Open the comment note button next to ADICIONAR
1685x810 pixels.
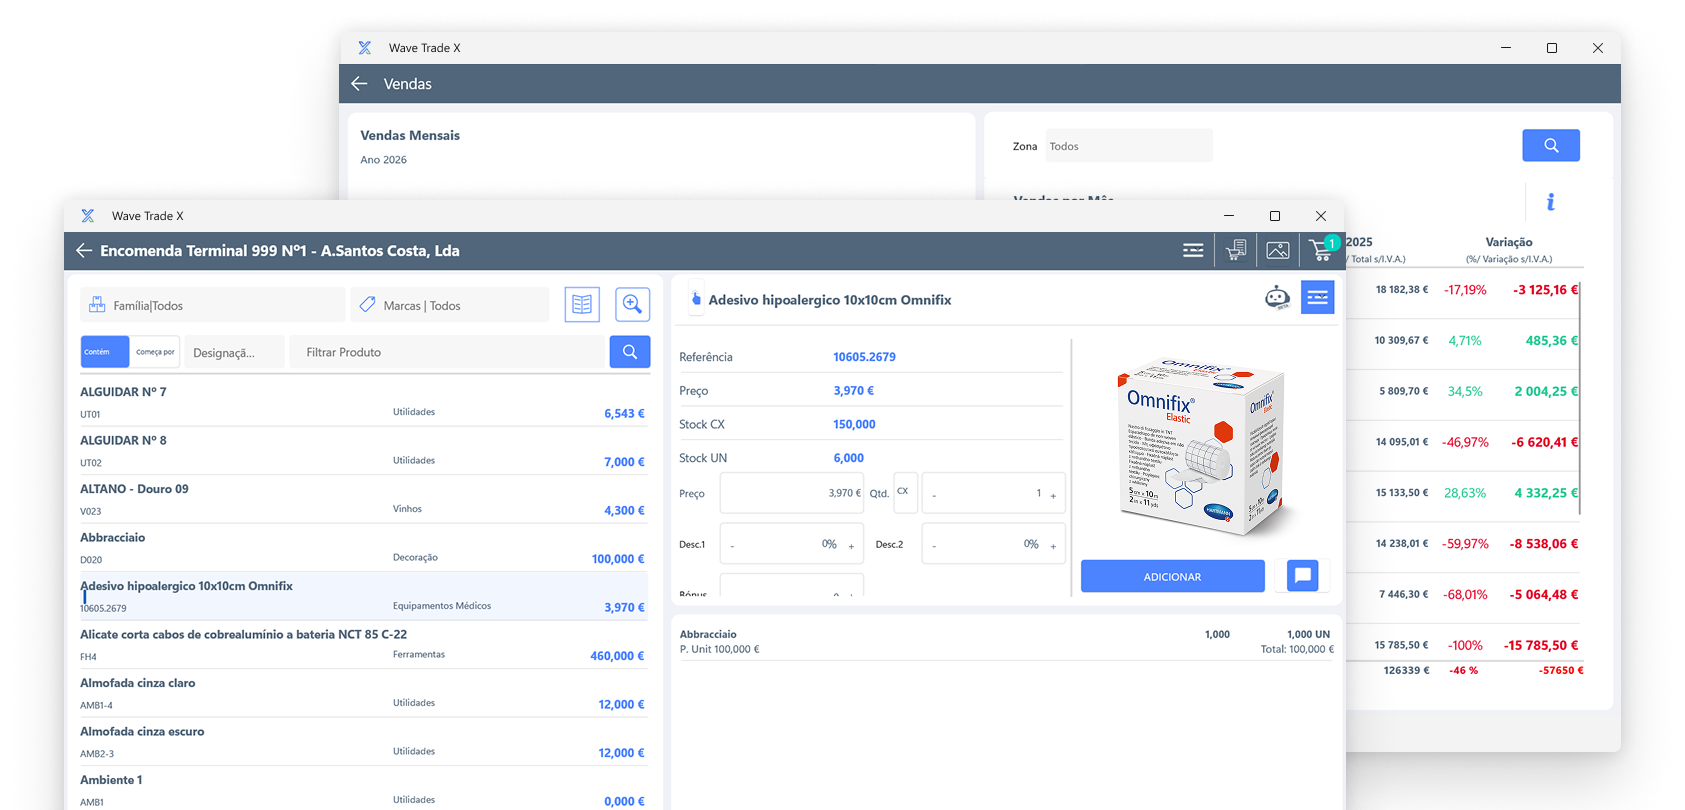[1302, 575]
